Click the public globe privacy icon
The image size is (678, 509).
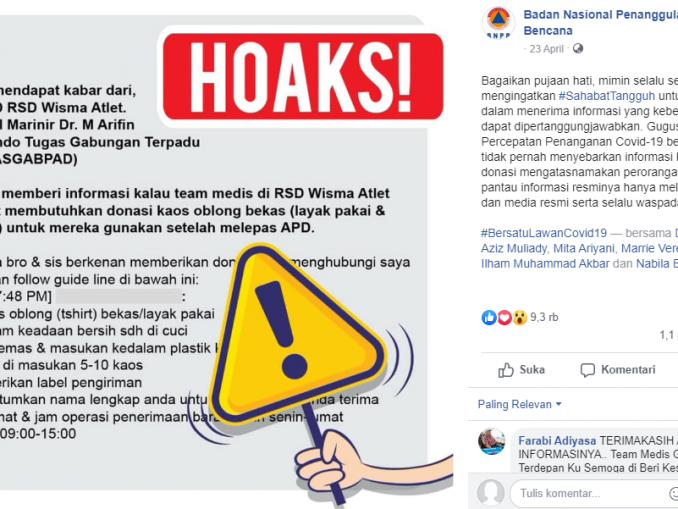578,49
